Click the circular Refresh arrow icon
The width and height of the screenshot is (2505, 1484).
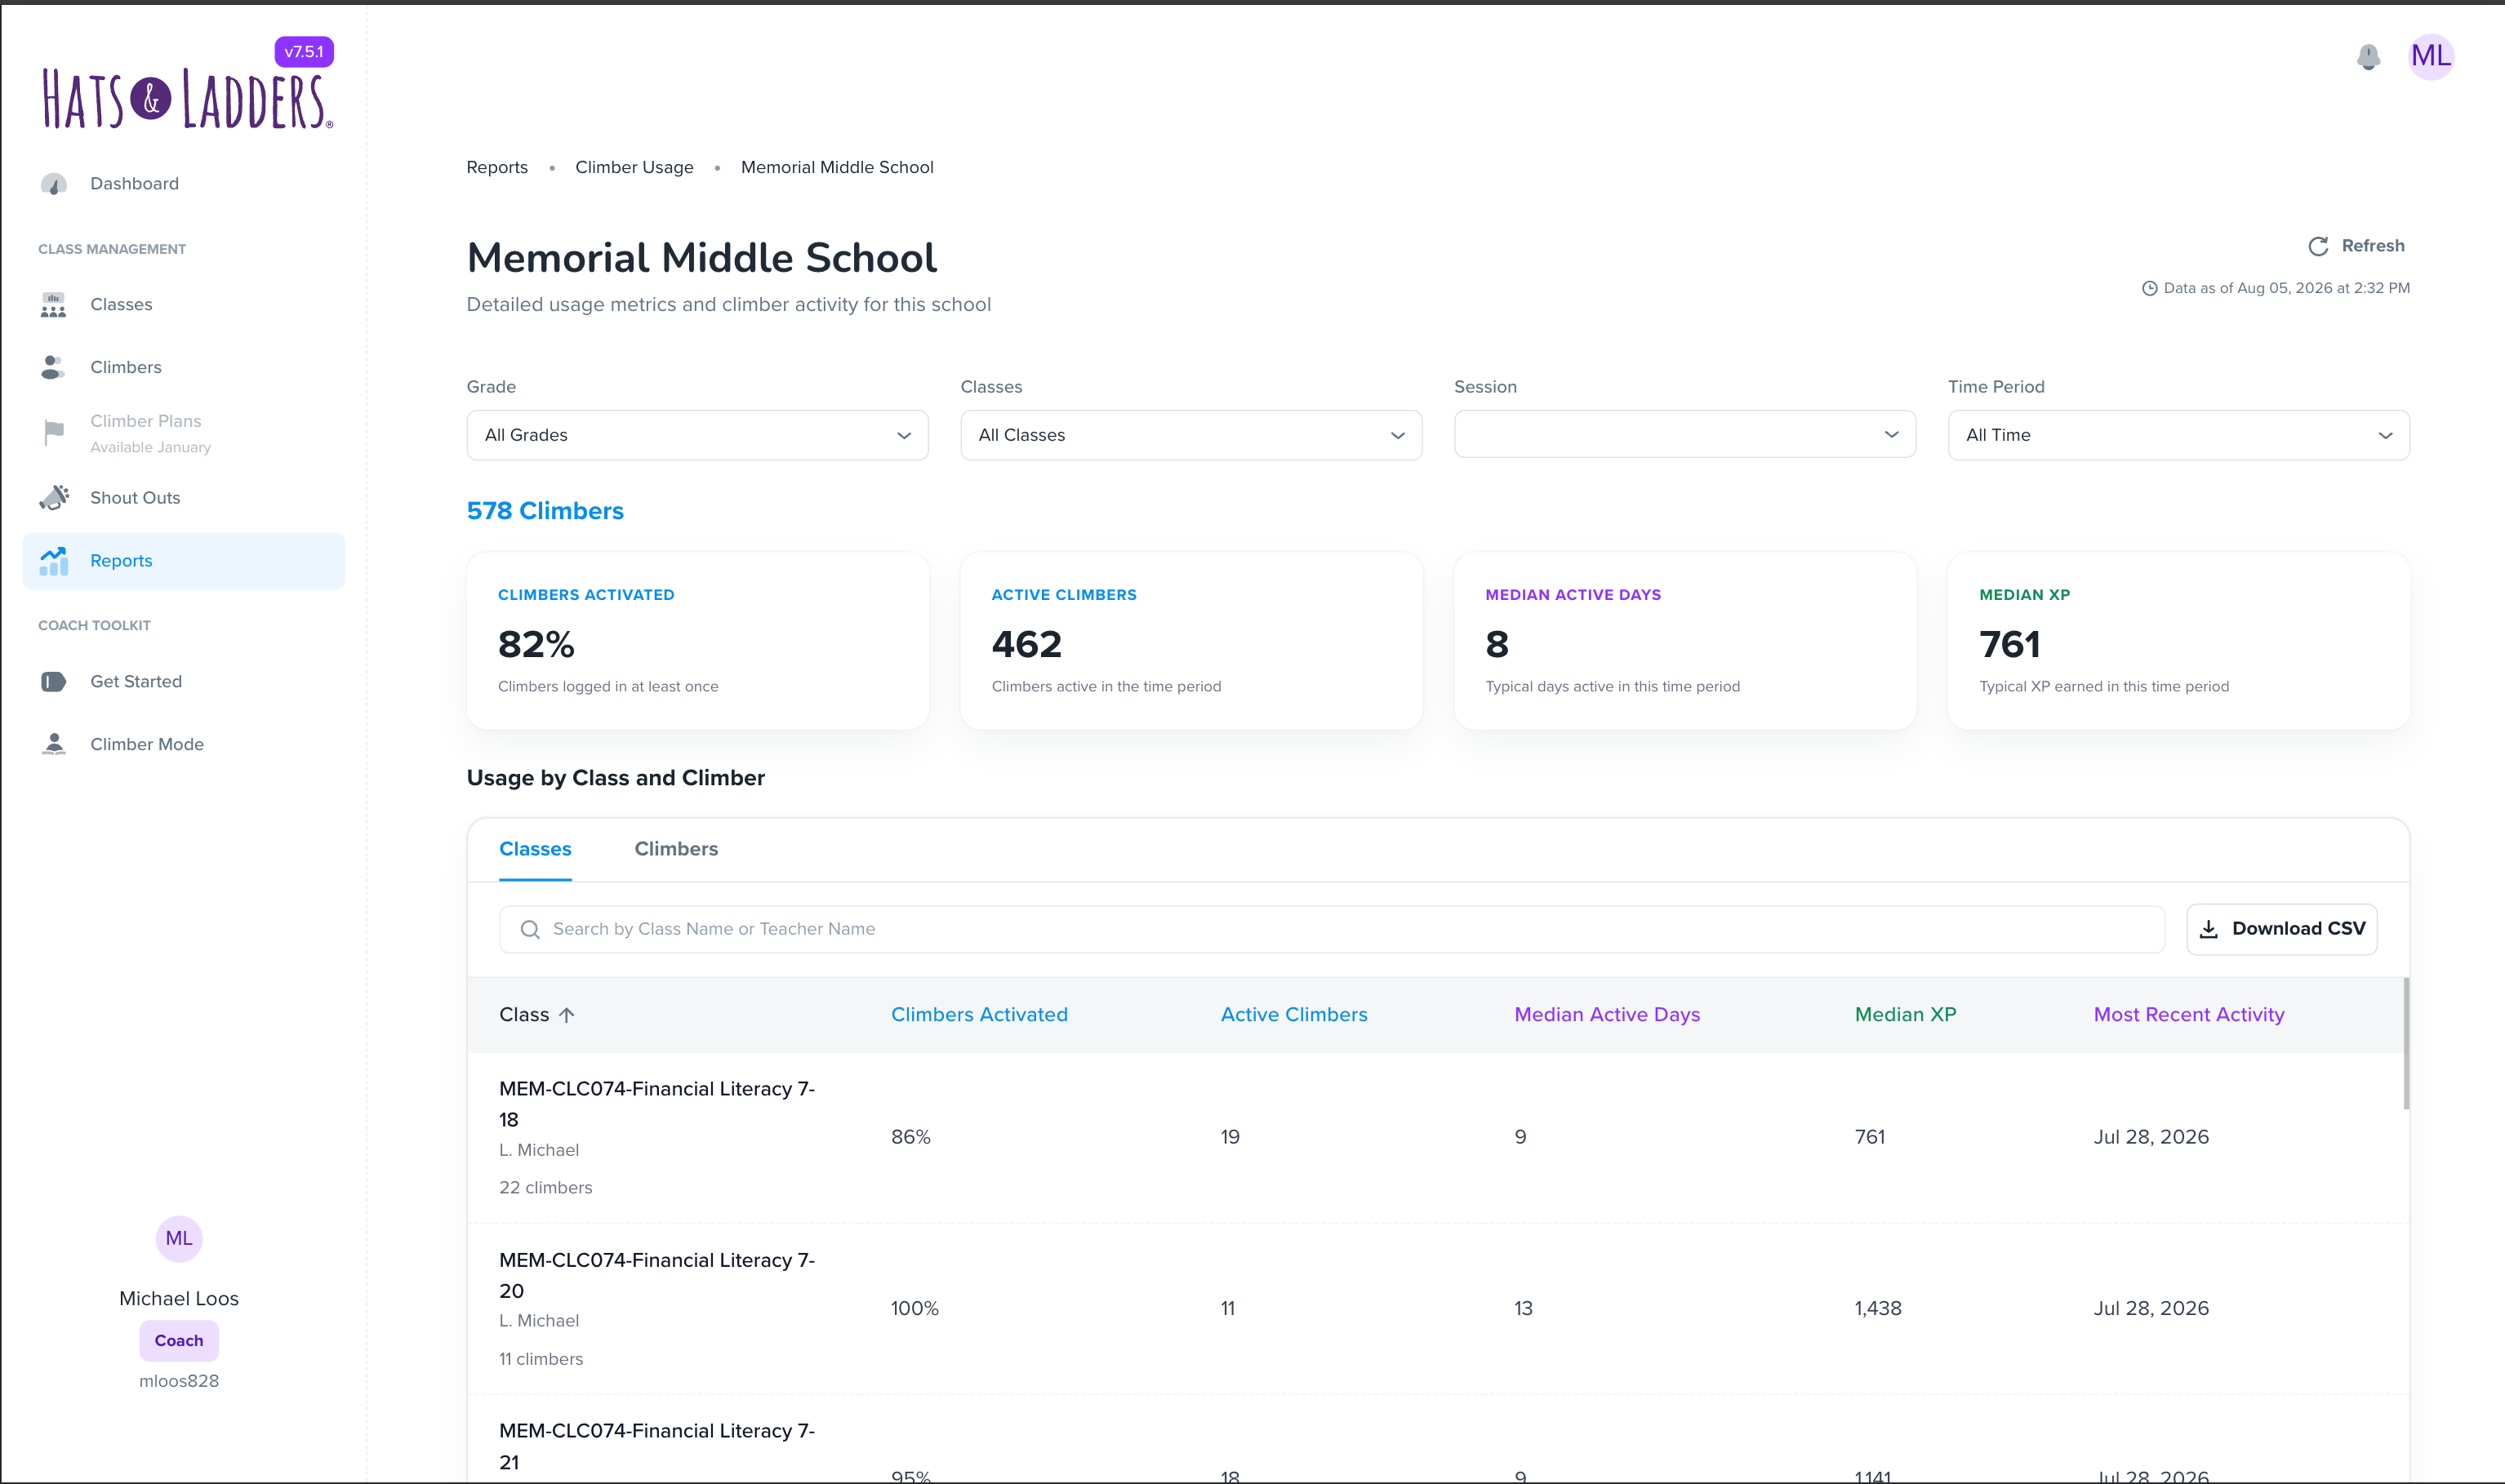(2318, 246)
